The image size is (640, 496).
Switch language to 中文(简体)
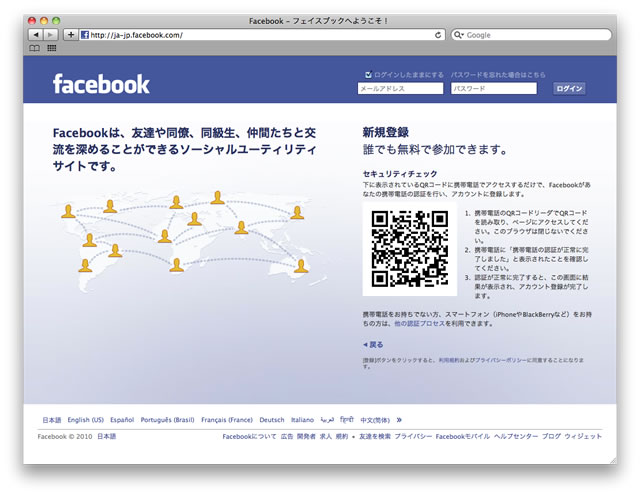375,420
